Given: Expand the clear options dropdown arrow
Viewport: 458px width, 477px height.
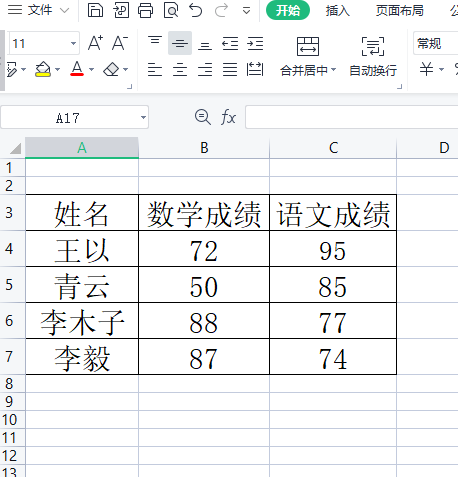Looking at the screenshot, I should 125,69.
